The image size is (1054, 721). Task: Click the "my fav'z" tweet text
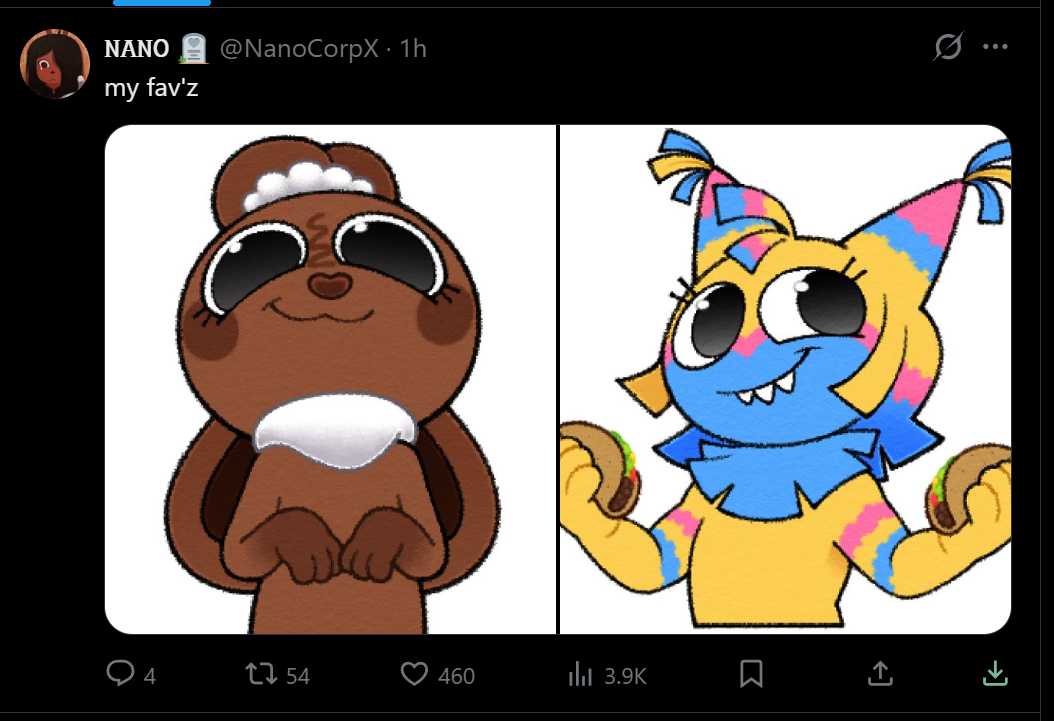(152, 87)
